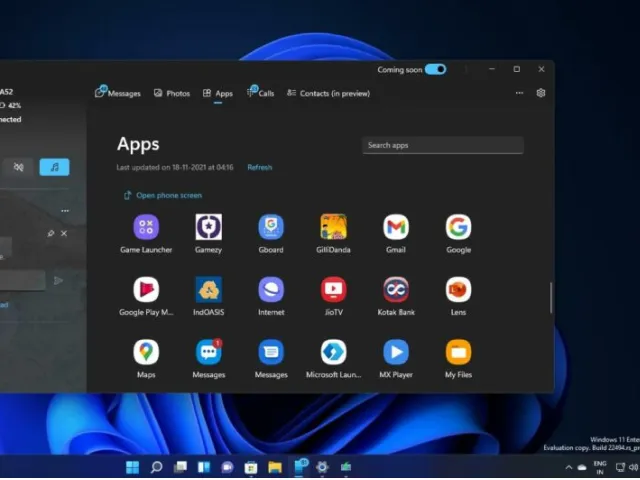Open the settings gear in Phone app
Viewport: 640px width, 480px height.
click(541, 93)
